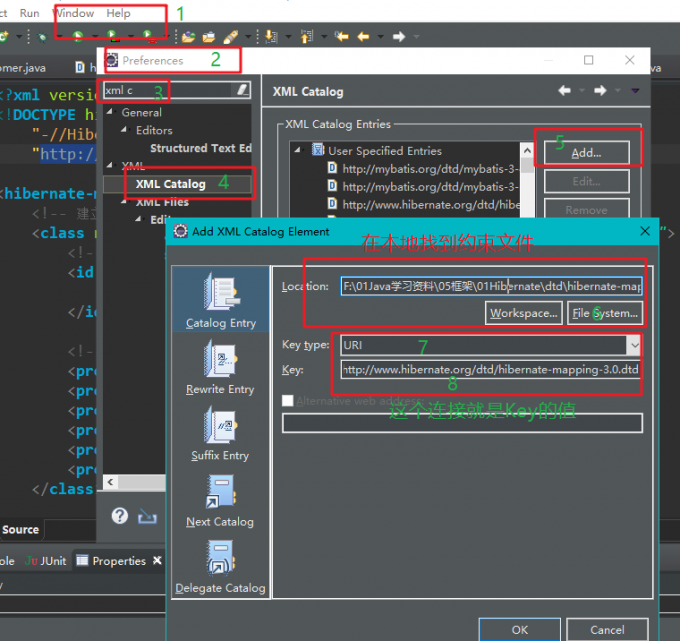Click the first green Run toolbar icon
The height and width of the screenshot is (641, 680).
(x=78, y=36)
